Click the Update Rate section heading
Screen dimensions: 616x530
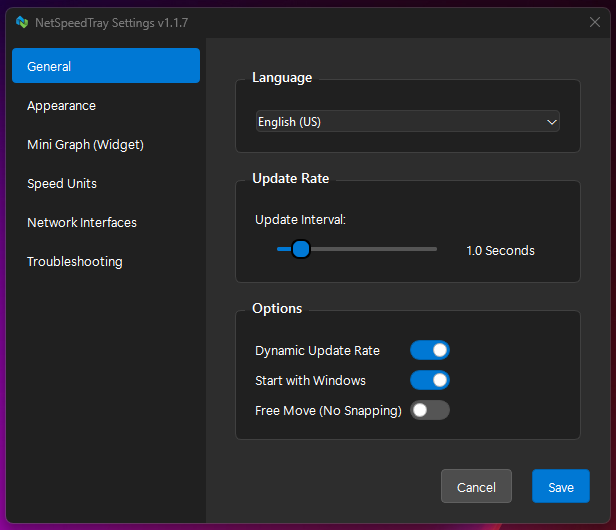coord(291,178)
